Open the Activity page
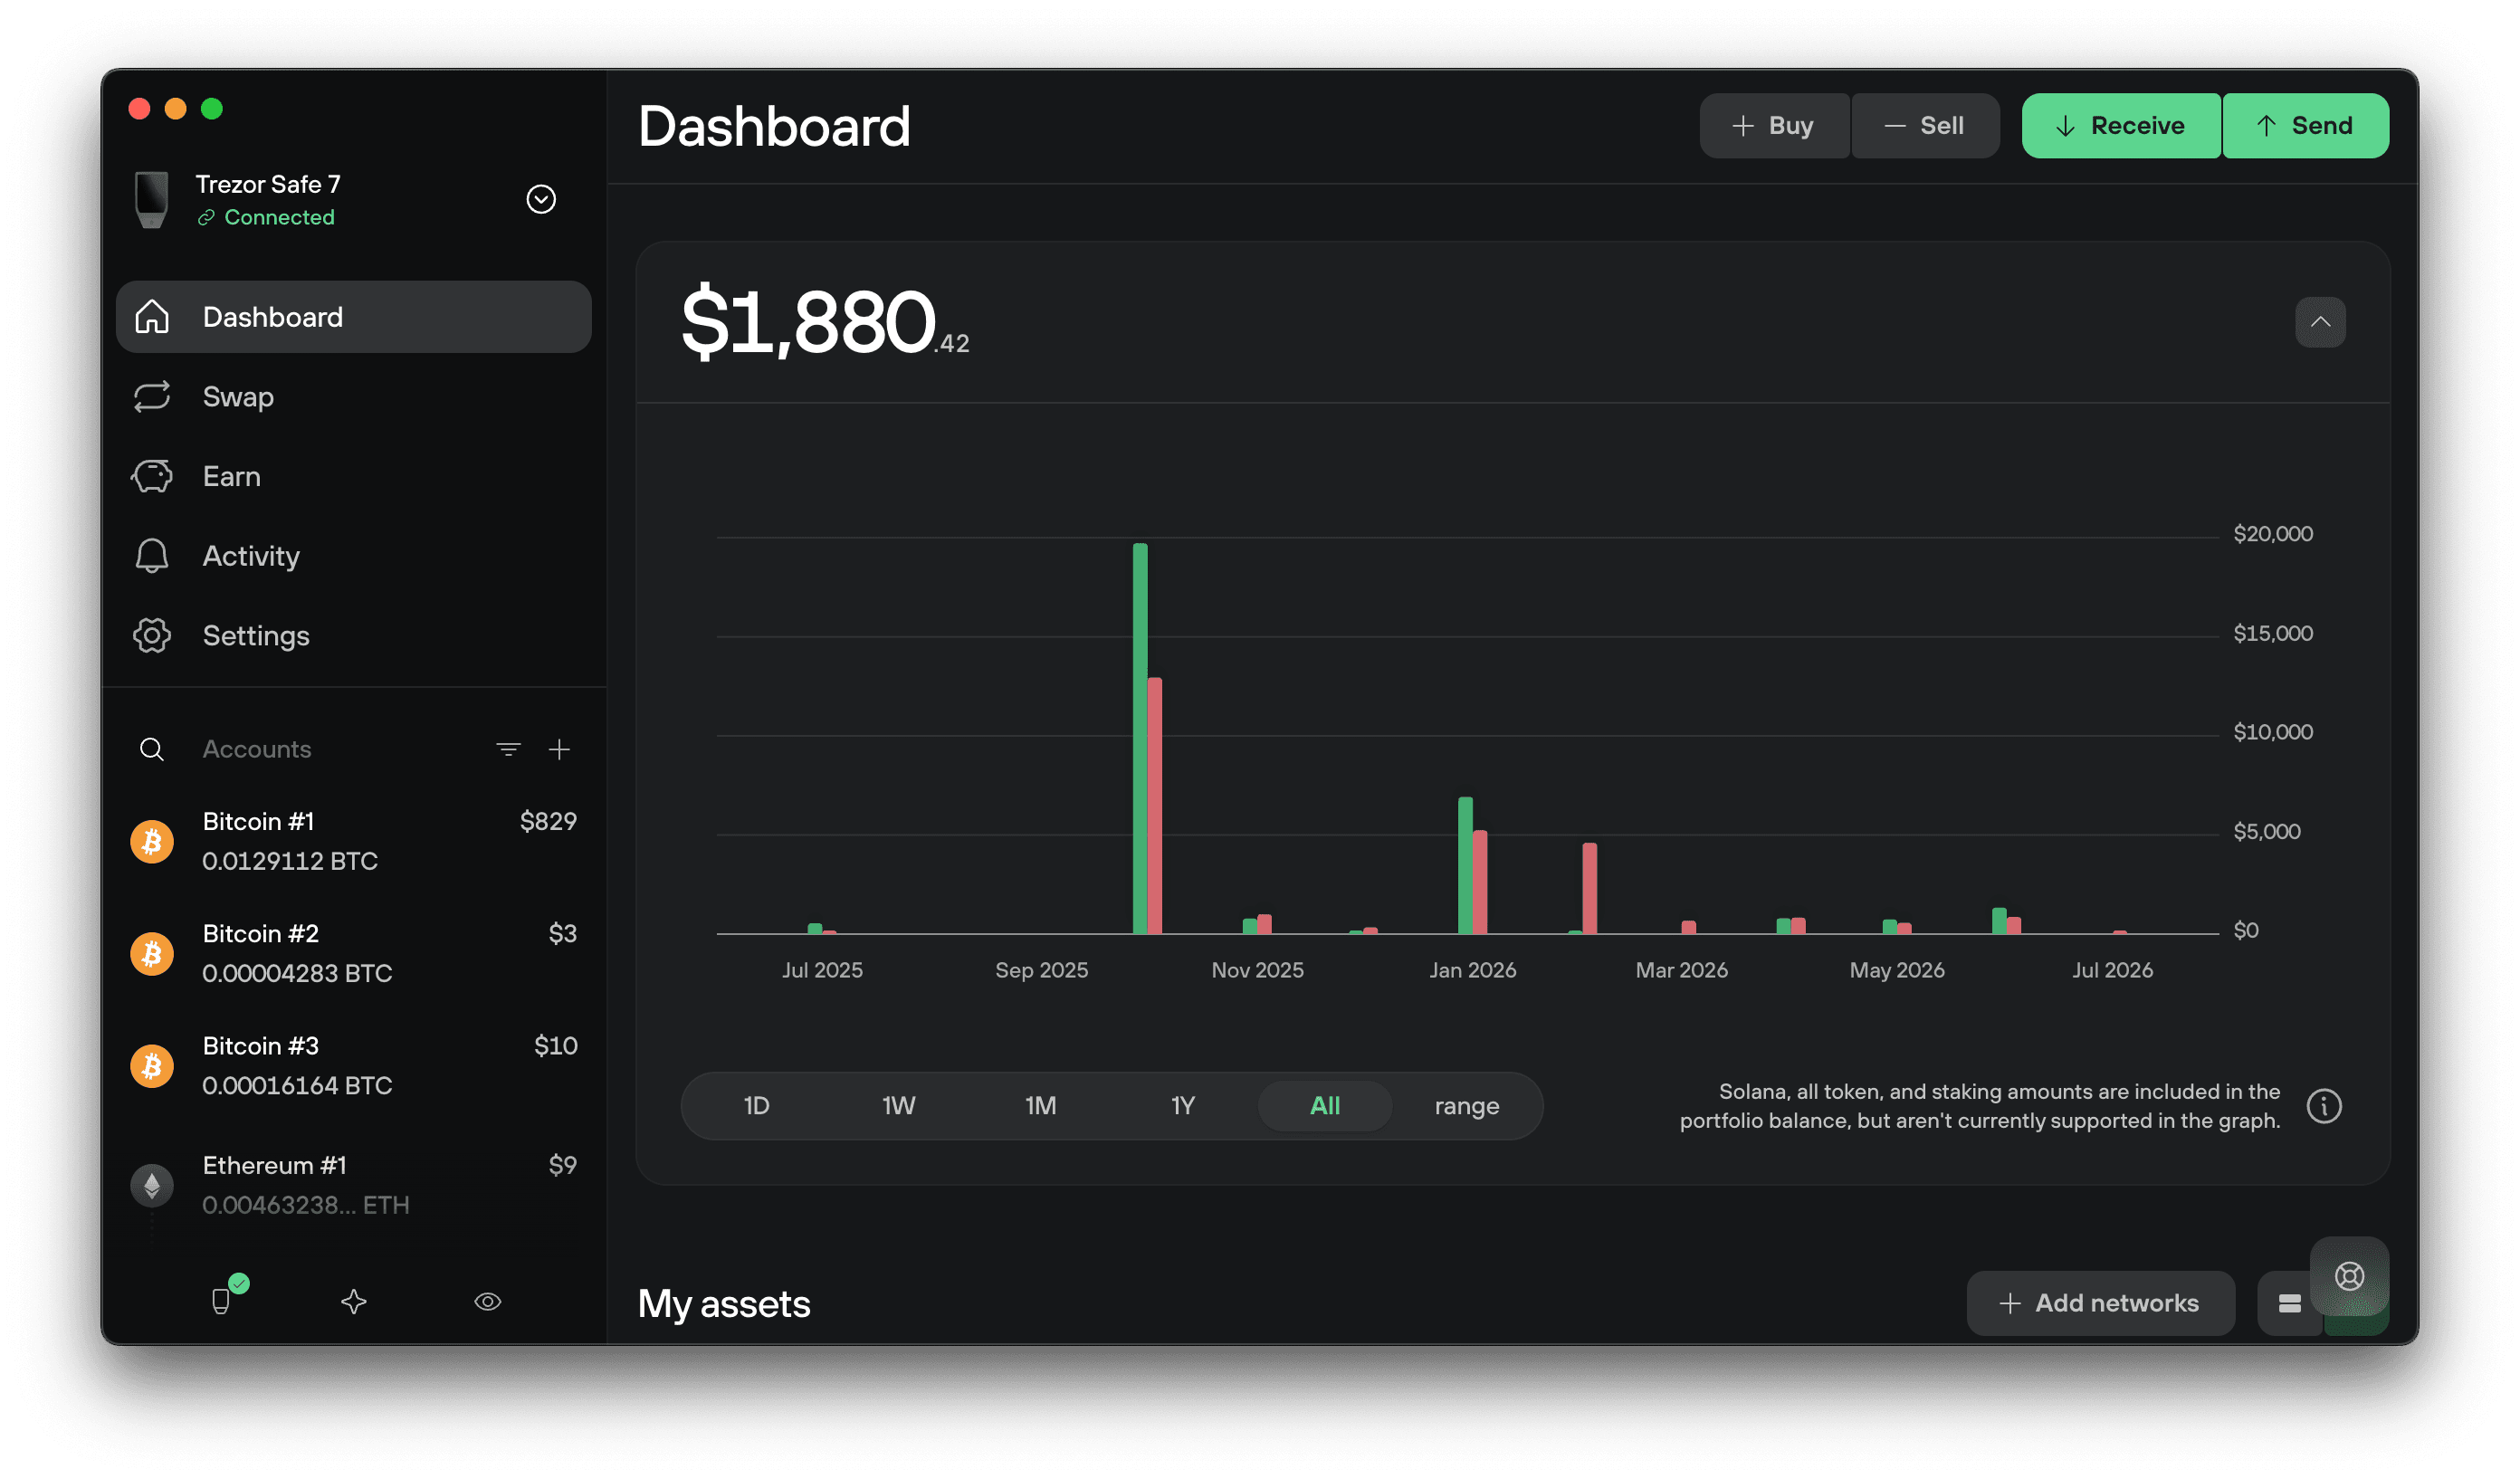Viewport: 2520px width, 1479px height. tap(353, 556)
